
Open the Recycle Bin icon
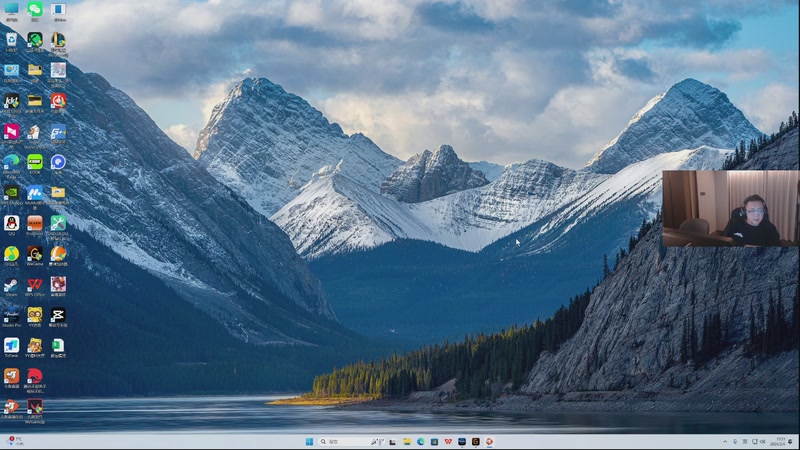click(11, 42)
